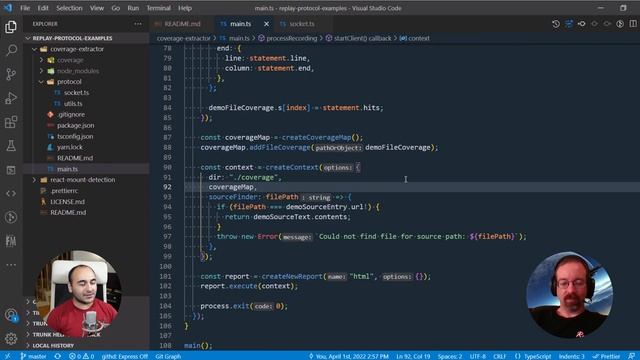
Task: Open the Accounts menu icon
Action: 11,315
